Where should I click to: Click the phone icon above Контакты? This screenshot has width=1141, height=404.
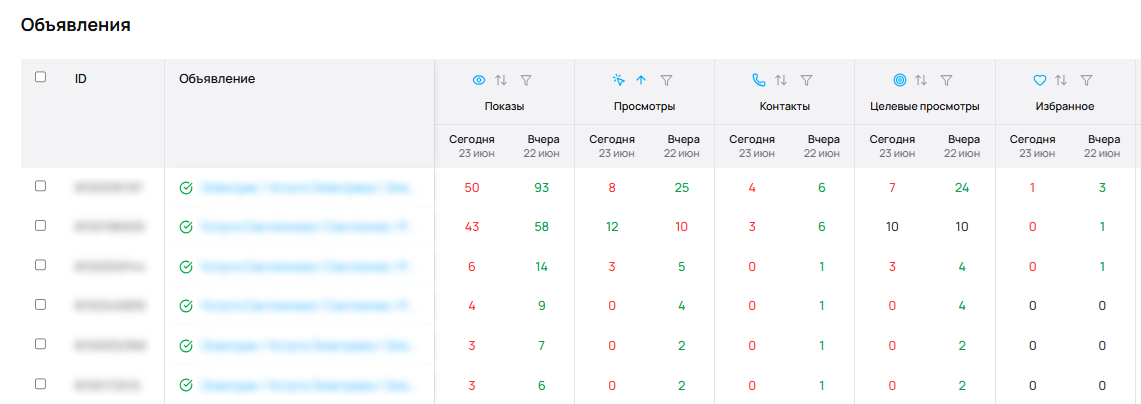(759, 80)
